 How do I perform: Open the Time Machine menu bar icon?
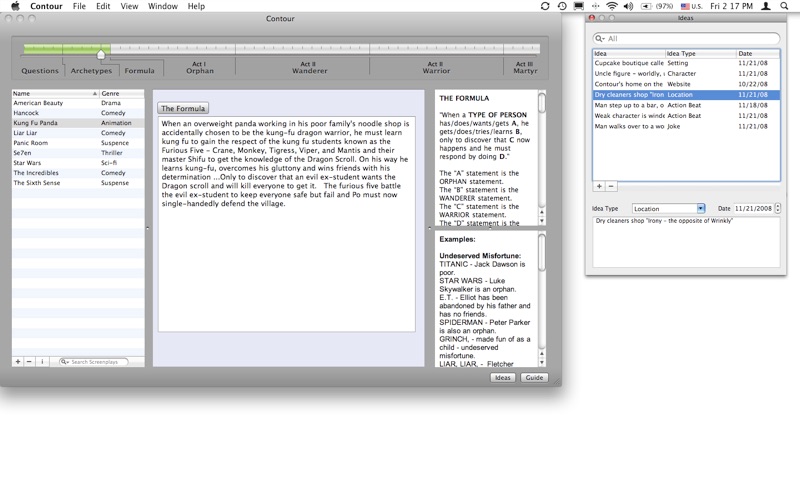[x=562, y=6]
